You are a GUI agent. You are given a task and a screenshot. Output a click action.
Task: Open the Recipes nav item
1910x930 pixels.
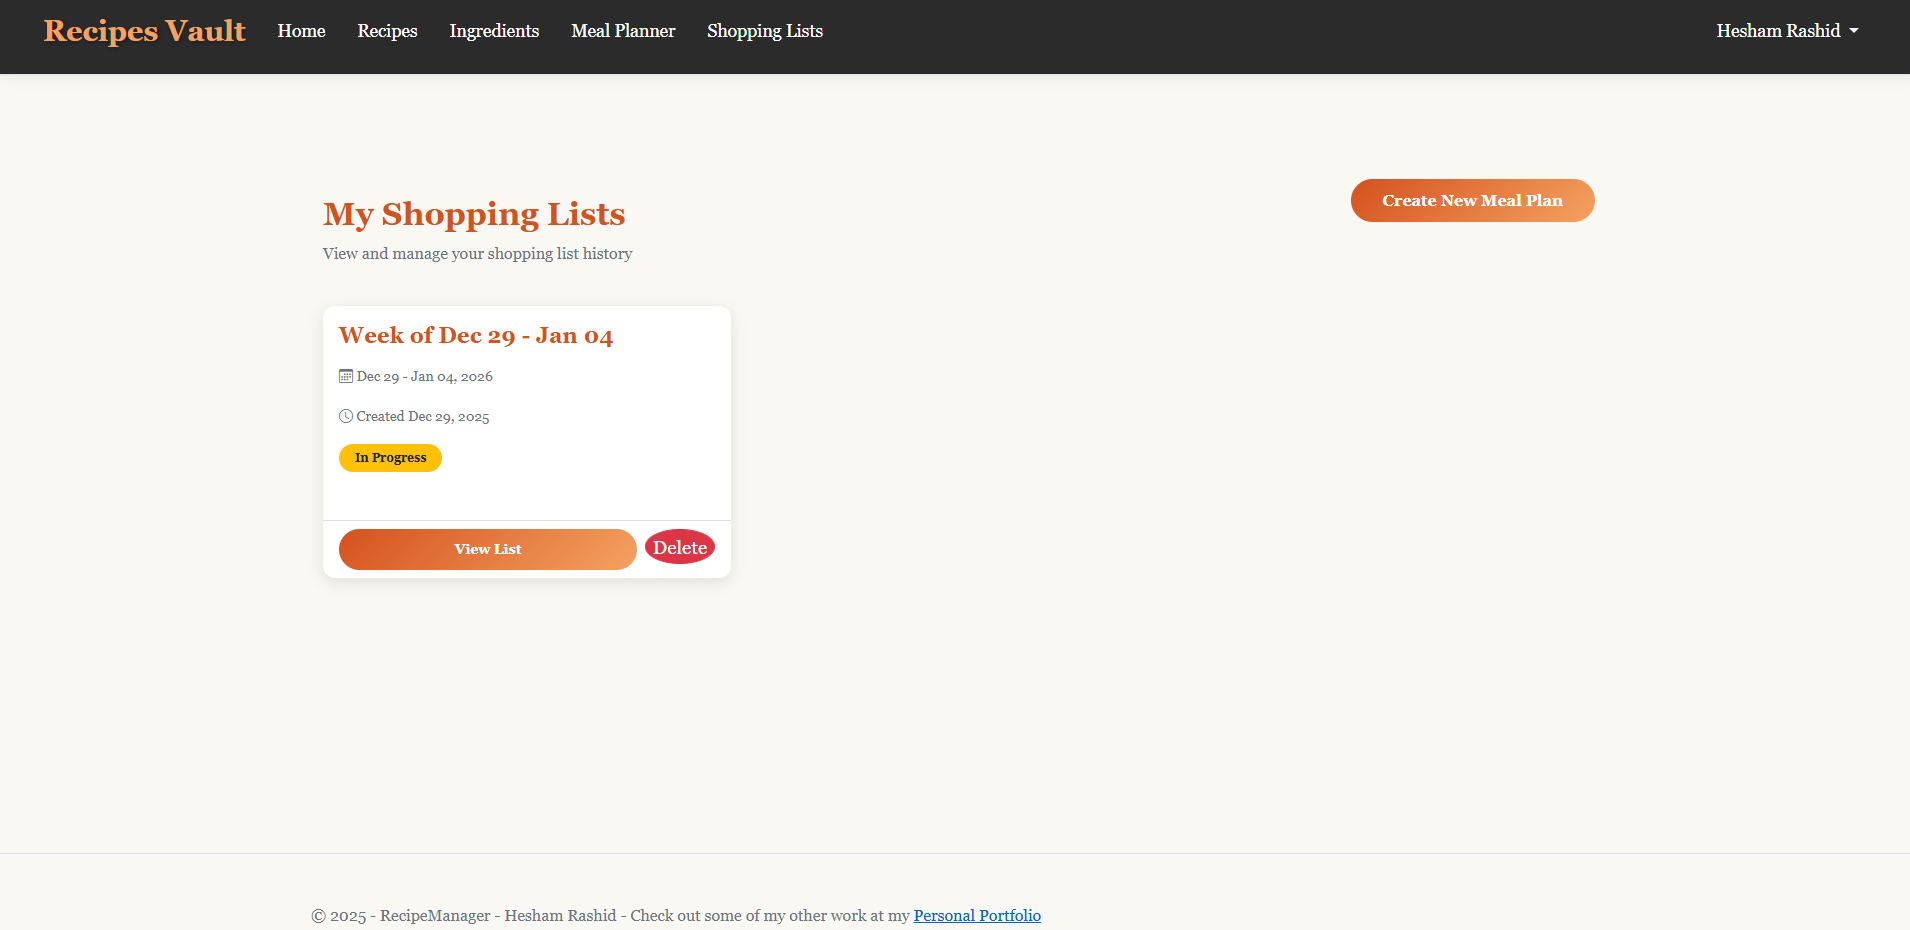pyautogui.click(x=387, y=31)
